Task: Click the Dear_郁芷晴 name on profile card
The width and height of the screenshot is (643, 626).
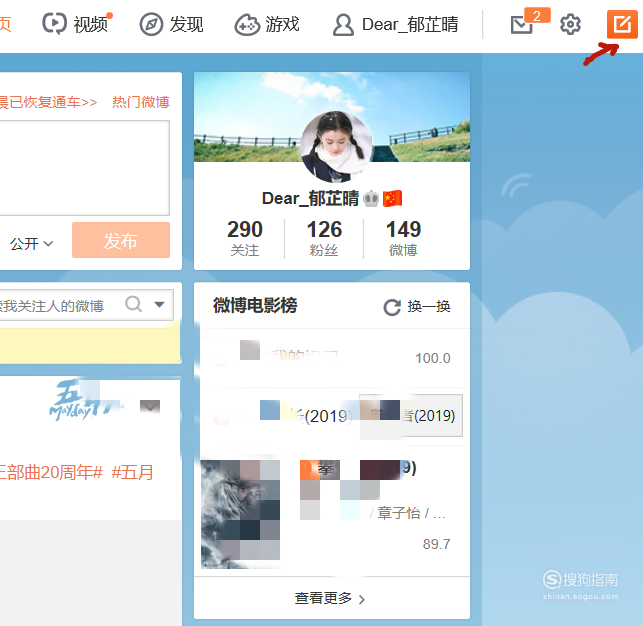Action: point(310,199)
